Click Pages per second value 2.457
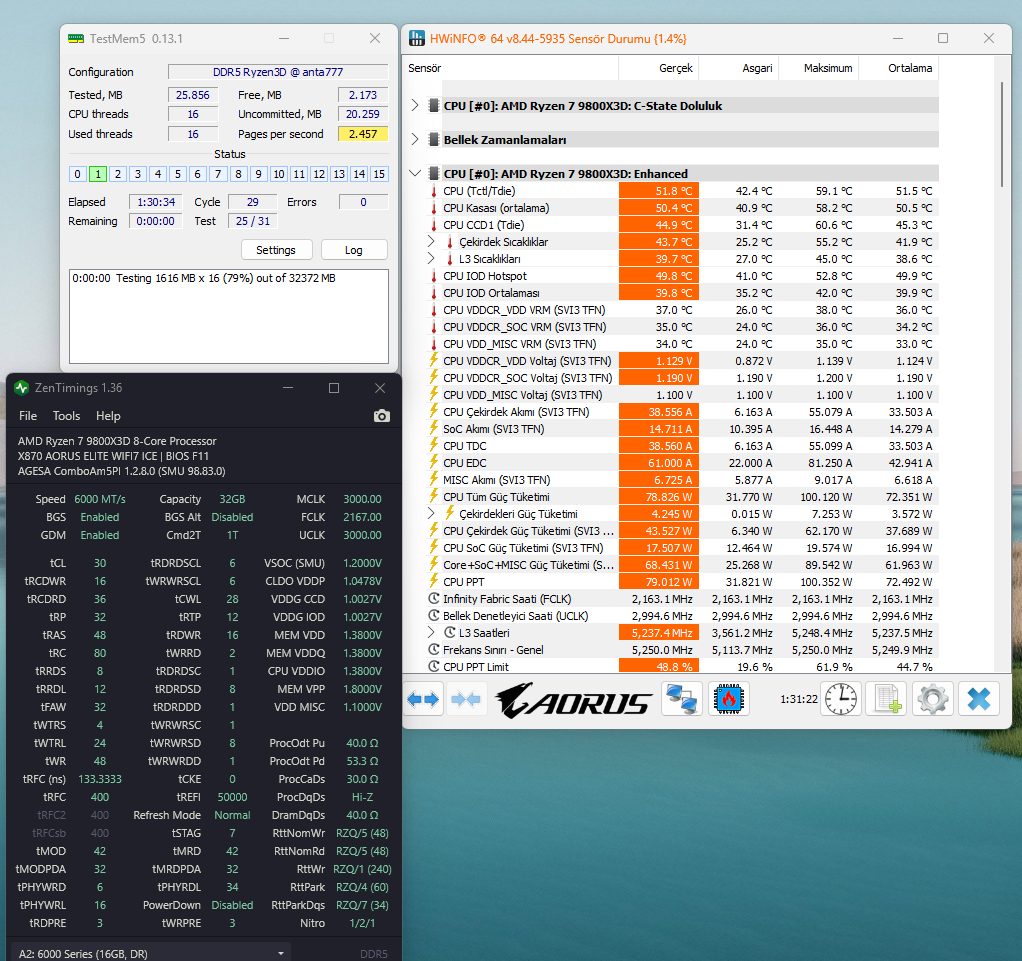Screen dimensions: 1022x961 (x=363, y=134)
